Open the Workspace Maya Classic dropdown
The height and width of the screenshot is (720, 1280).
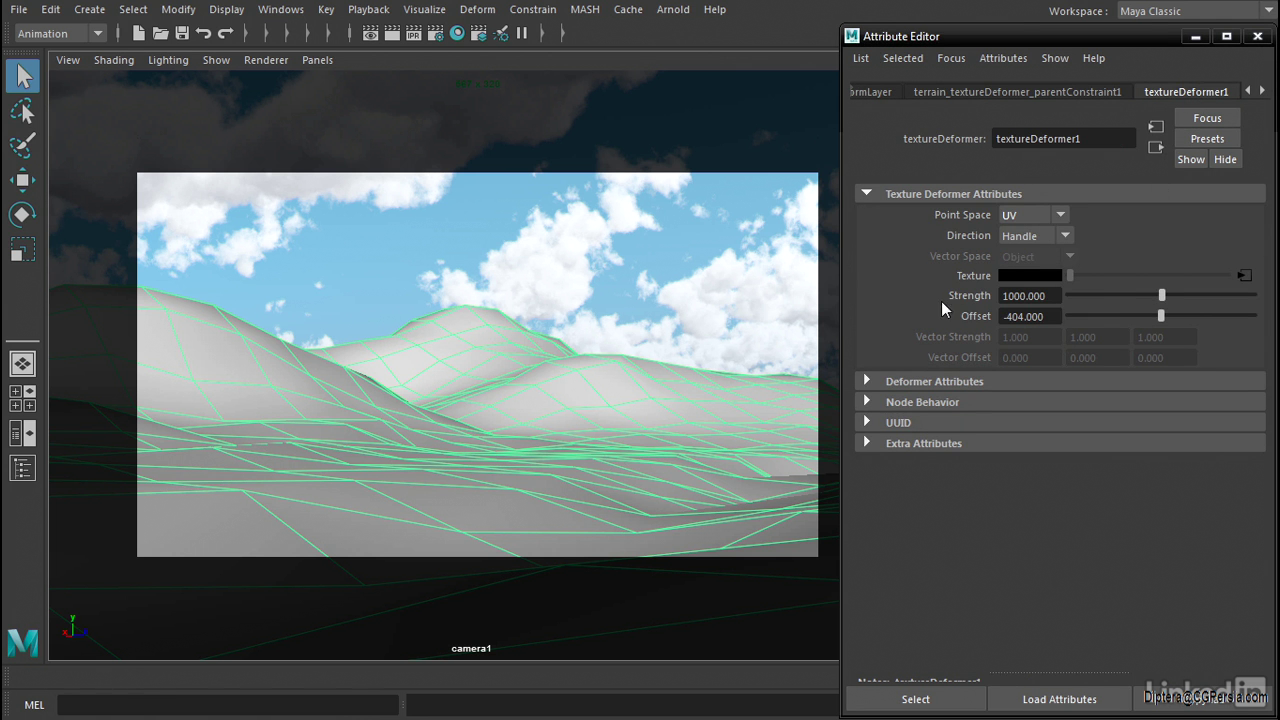coord(1195,11)
